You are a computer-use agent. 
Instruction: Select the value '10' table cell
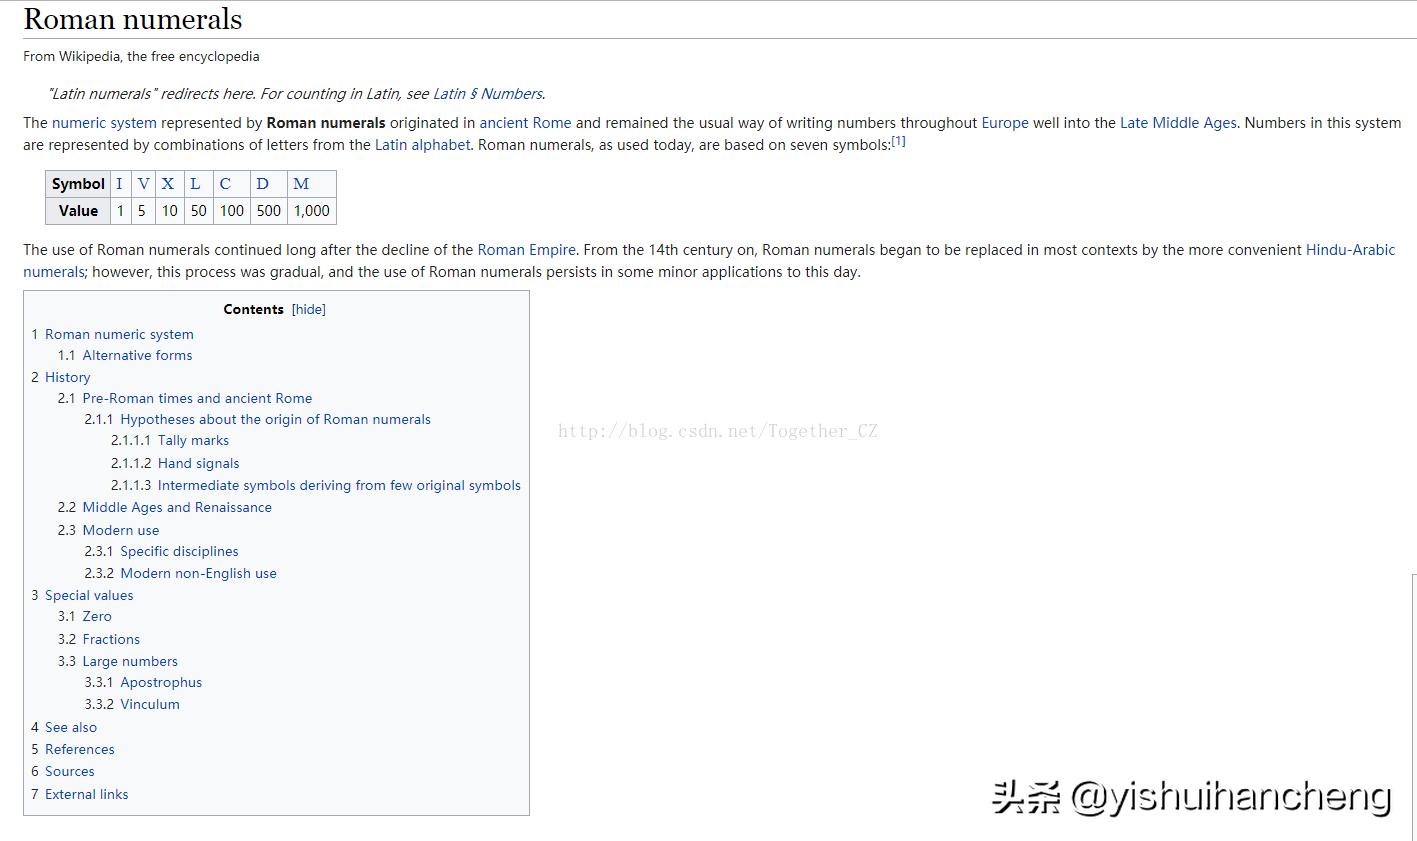(x=170, y=211)
